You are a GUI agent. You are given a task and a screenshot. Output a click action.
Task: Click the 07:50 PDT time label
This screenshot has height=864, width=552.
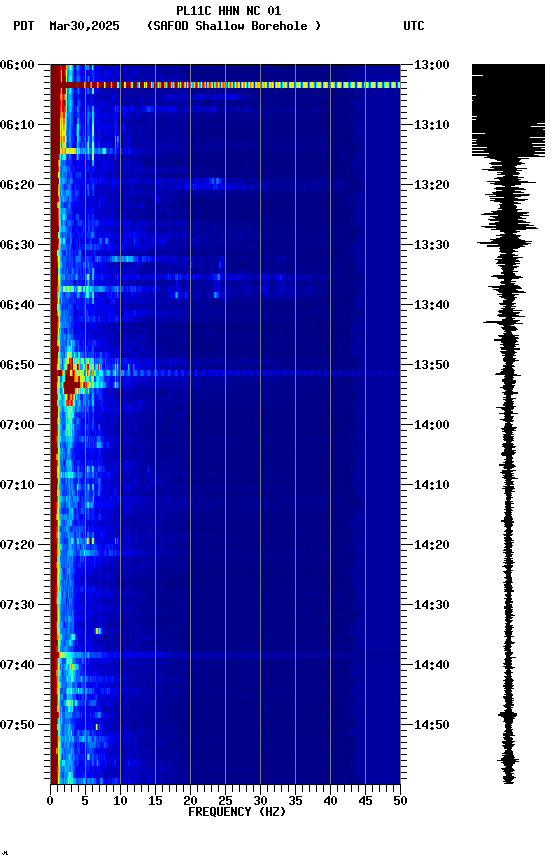coord(17,725)
